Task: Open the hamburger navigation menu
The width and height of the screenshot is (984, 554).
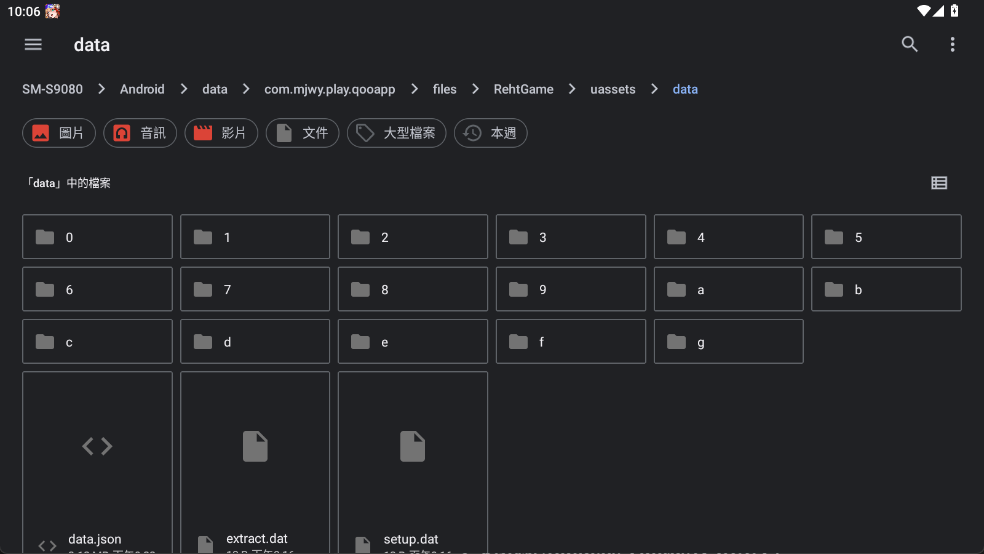Action: click(x=33, y=45)
